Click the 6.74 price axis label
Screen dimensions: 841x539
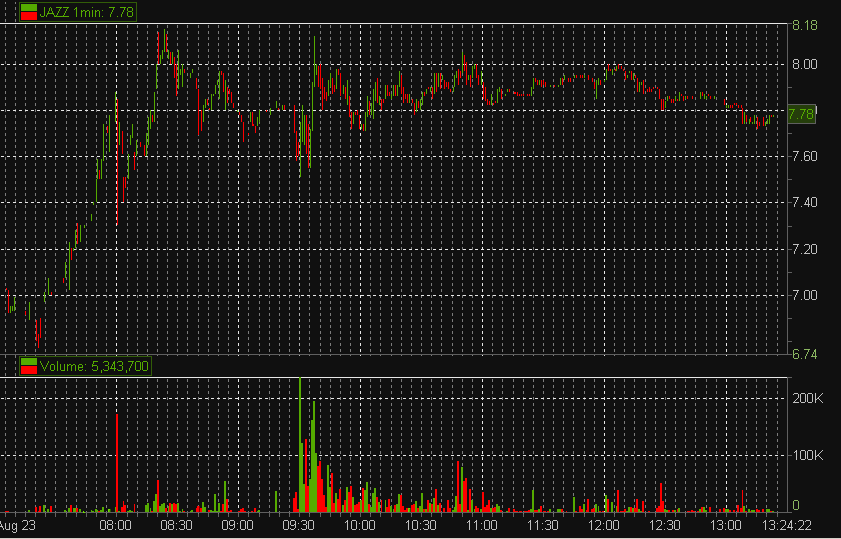805,354
